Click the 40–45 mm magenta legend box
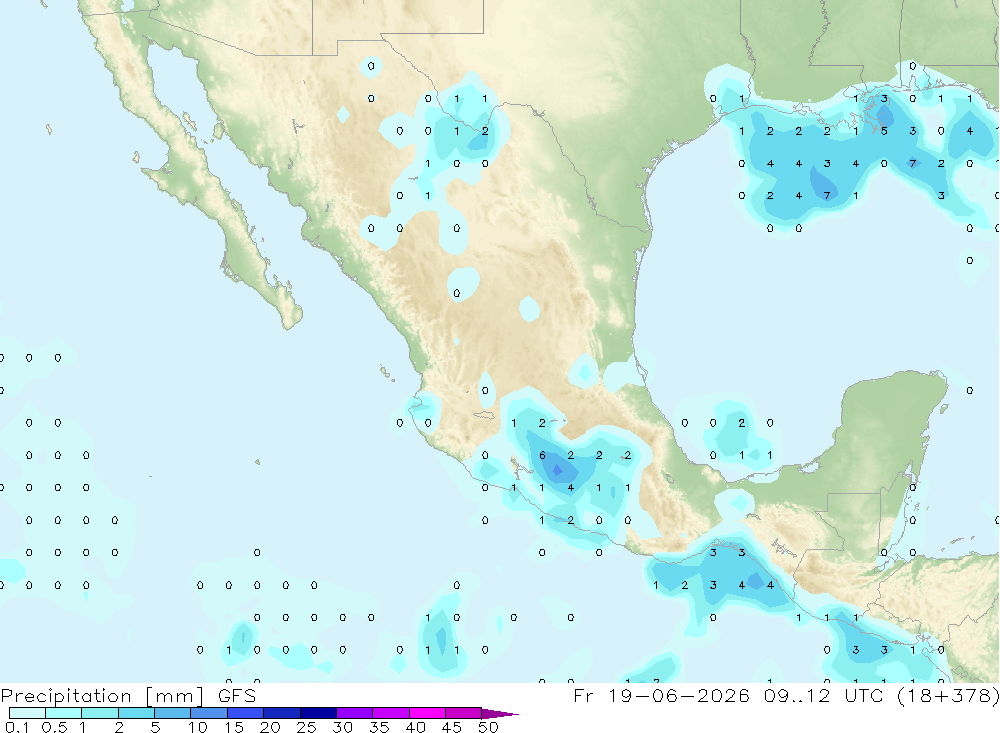 pos(427,713)
